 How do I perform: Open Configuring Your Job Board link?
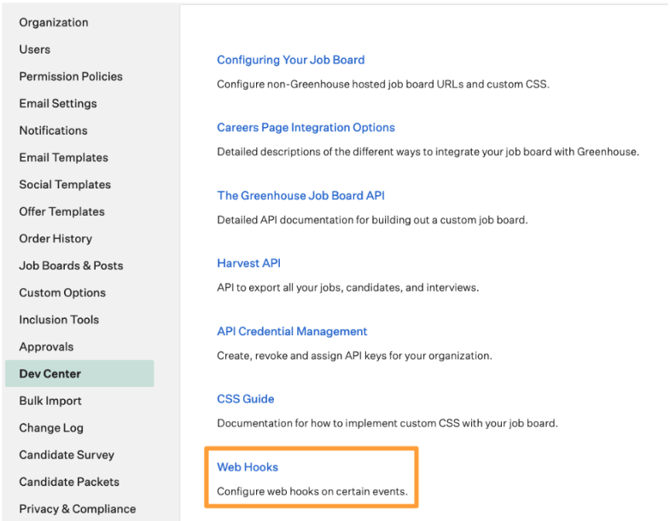(x=291, y=60)
